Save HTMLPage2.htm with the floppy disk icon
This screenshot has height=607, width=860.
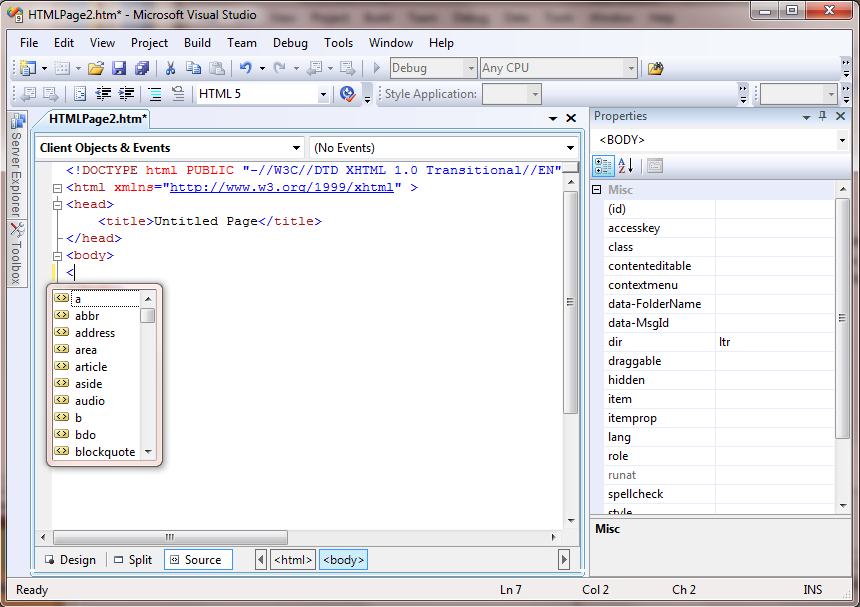pyautogui.click(x=119, y=68)
